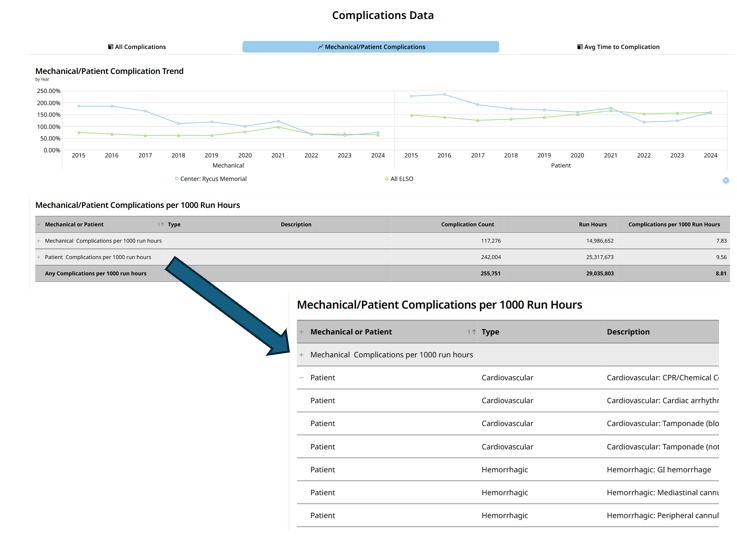Click the header plus icon in enlarged table

coord(301,332)
